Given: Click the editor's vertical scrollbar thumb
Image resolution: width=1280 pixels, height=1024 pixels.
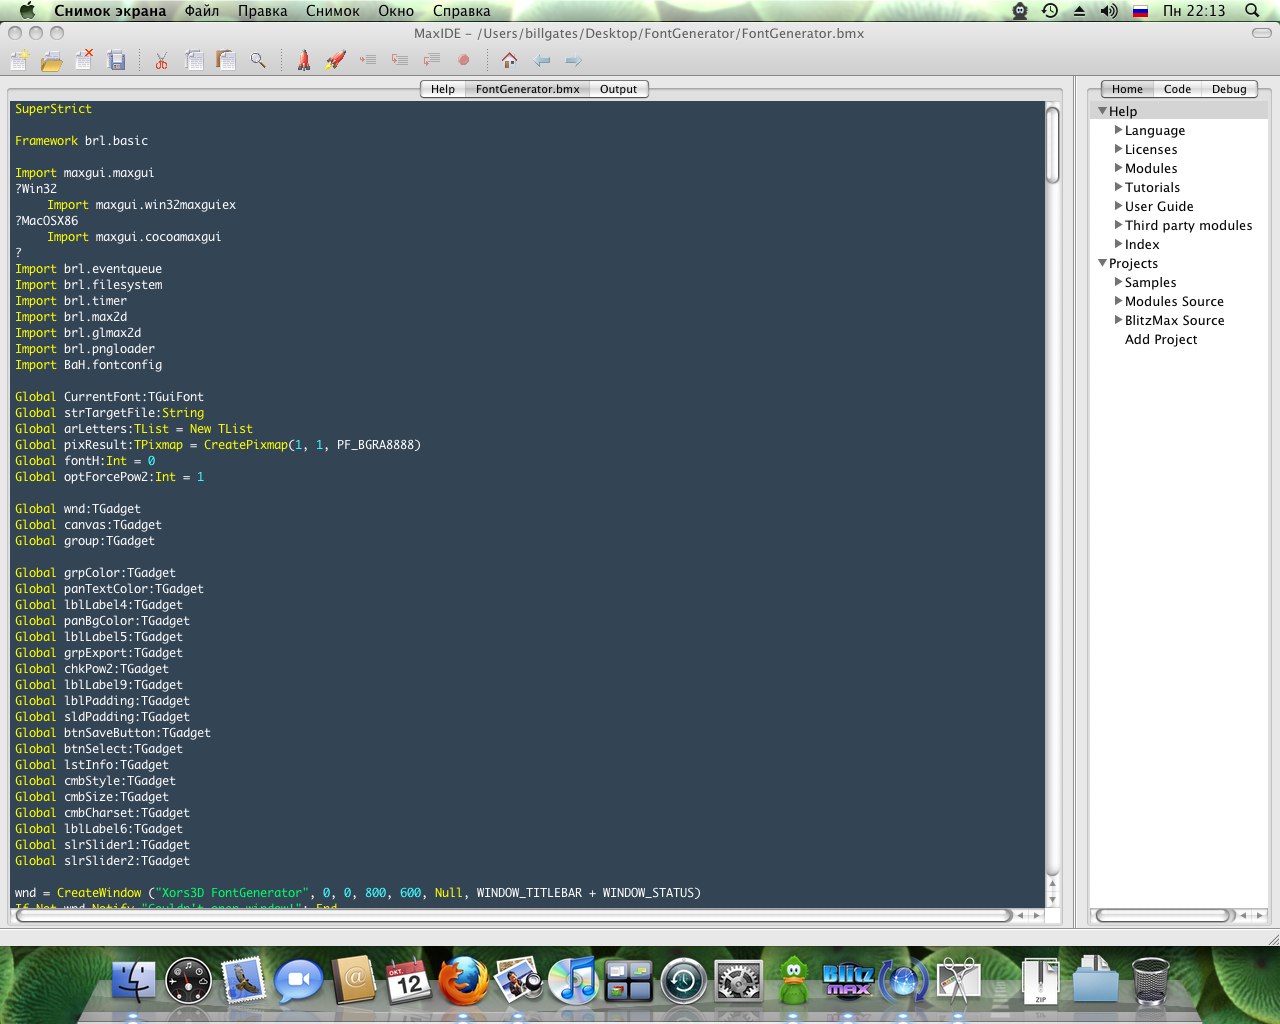Looking at the screenshot, I should (1052, 145).
